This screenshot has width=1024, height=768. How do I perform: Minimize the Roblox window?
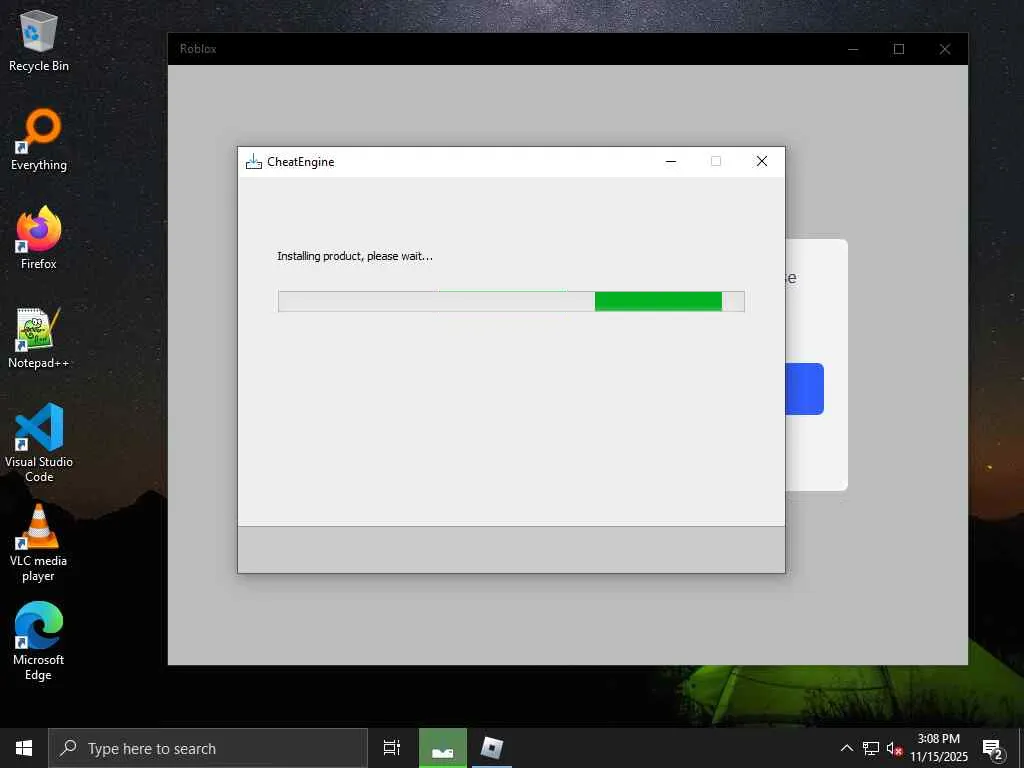[853, 49]
